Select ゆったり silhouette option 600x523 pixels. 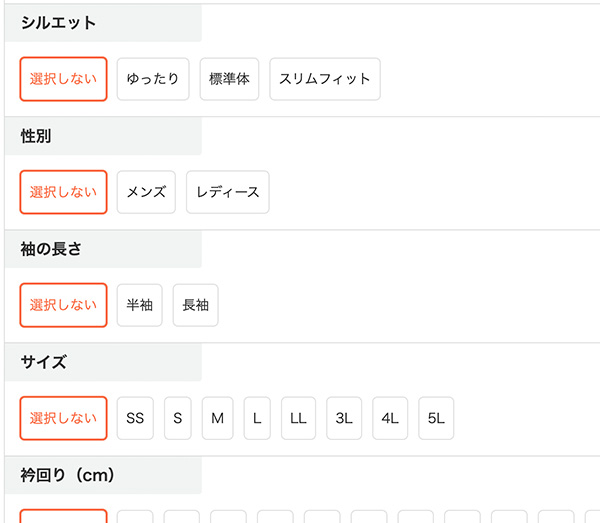click(x=153, y=79)
